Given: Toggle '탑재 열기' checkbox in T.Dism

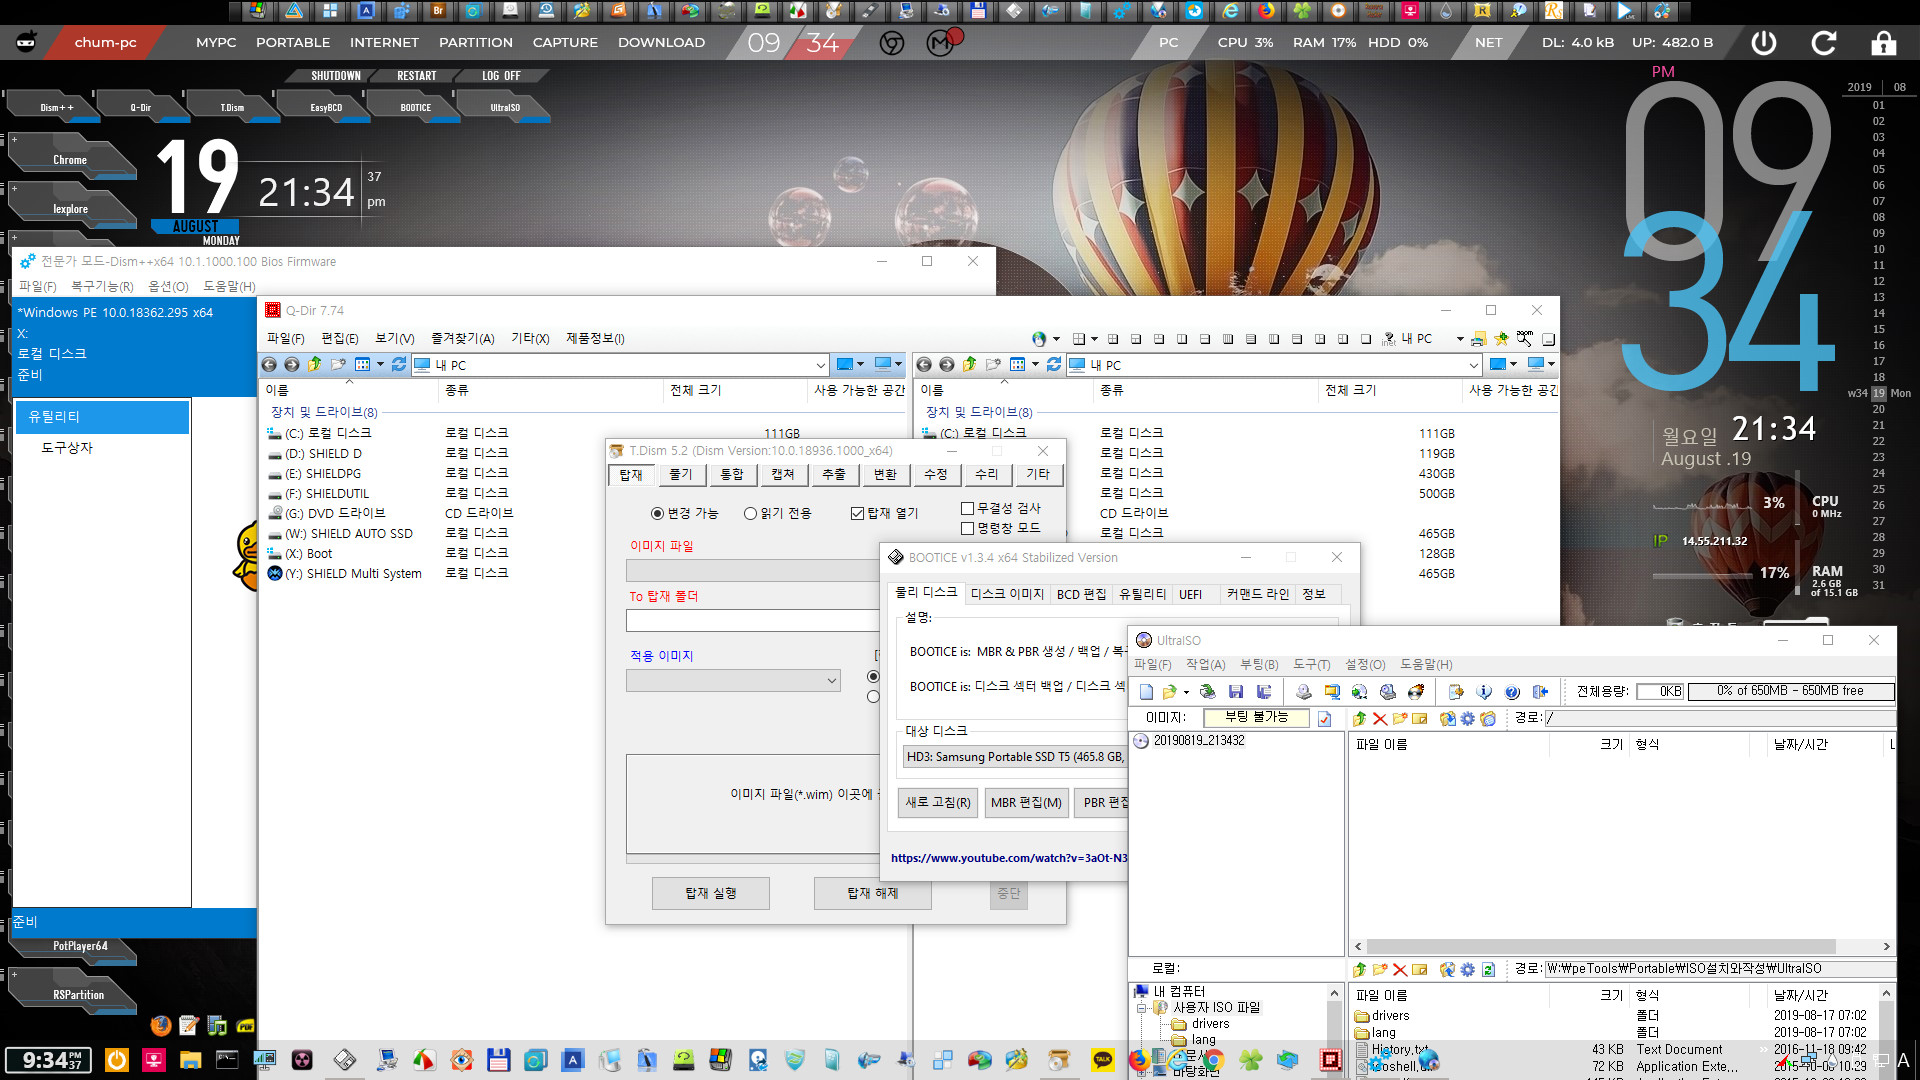Looking at the screenshot, I should 857,514.
